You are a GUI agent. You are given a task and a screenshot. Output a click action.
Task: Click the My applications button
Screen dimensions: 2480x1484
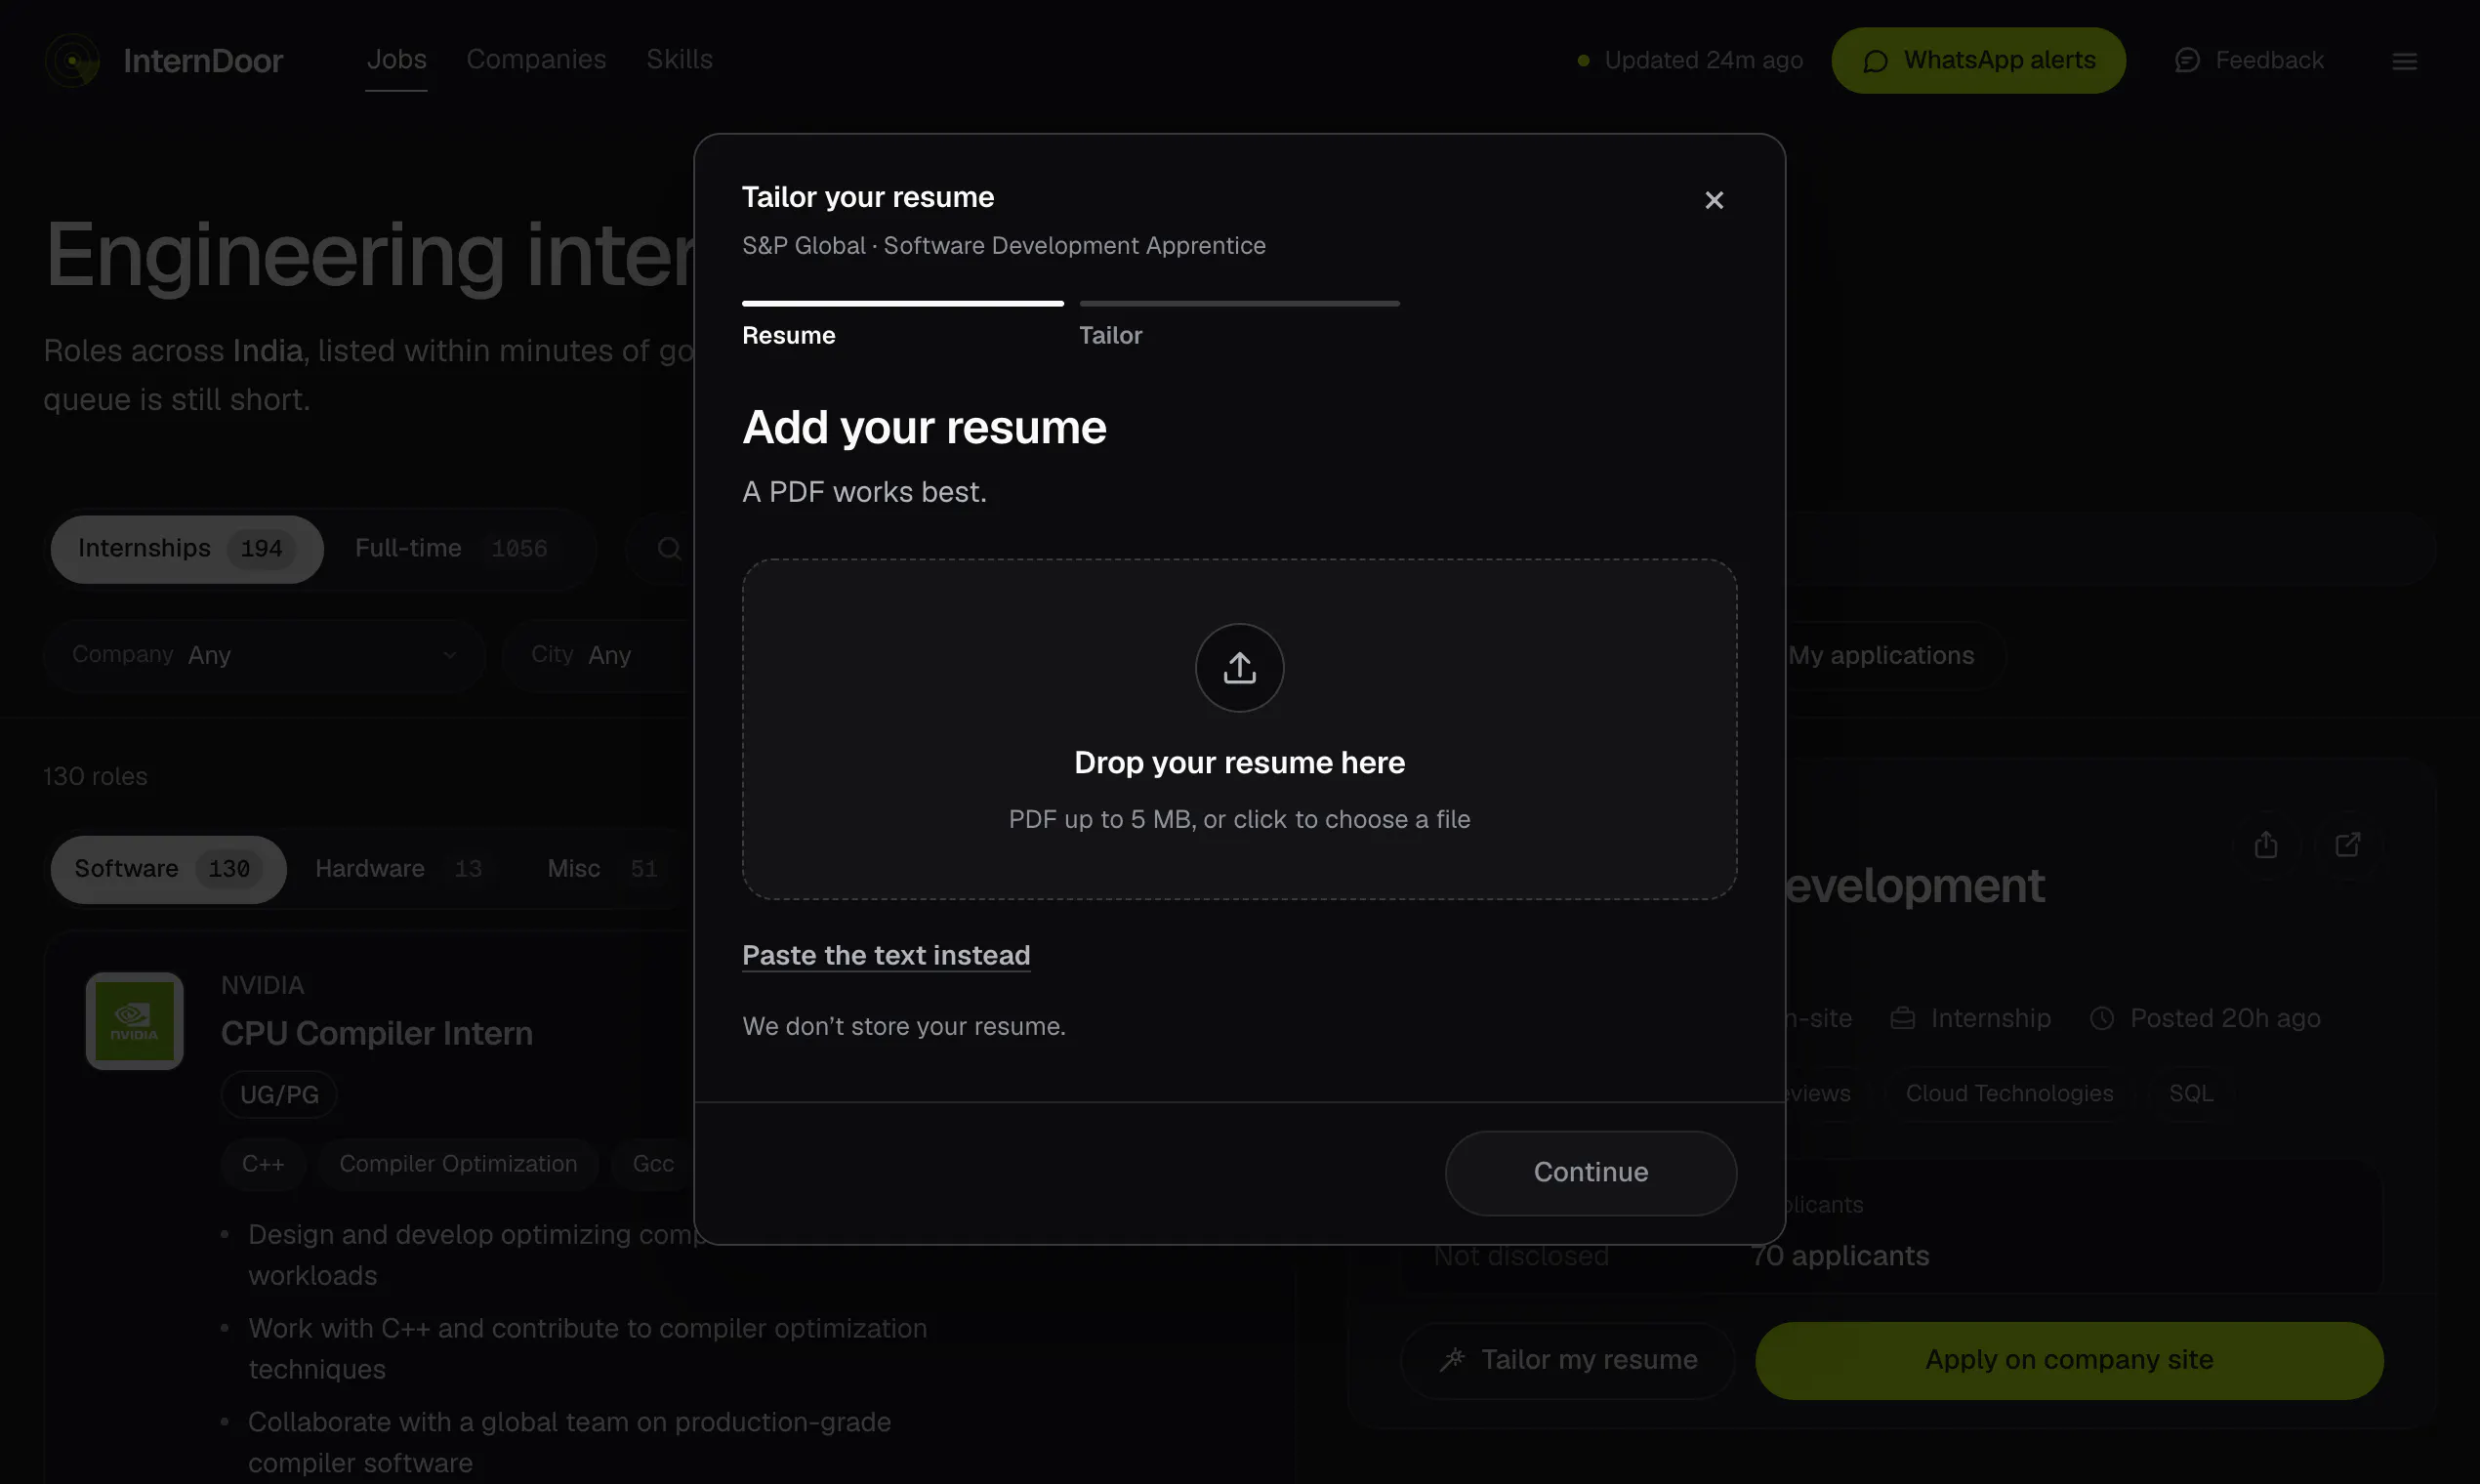1881,655
